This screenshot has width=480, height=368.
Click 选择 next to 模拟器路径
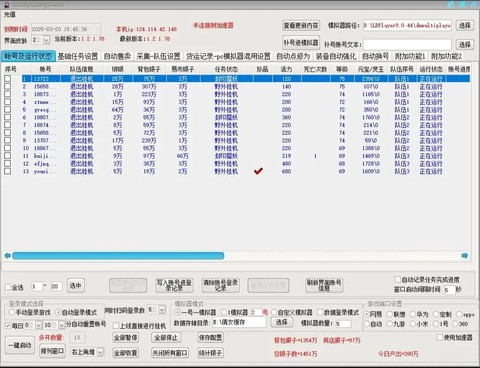coord(464,25)
